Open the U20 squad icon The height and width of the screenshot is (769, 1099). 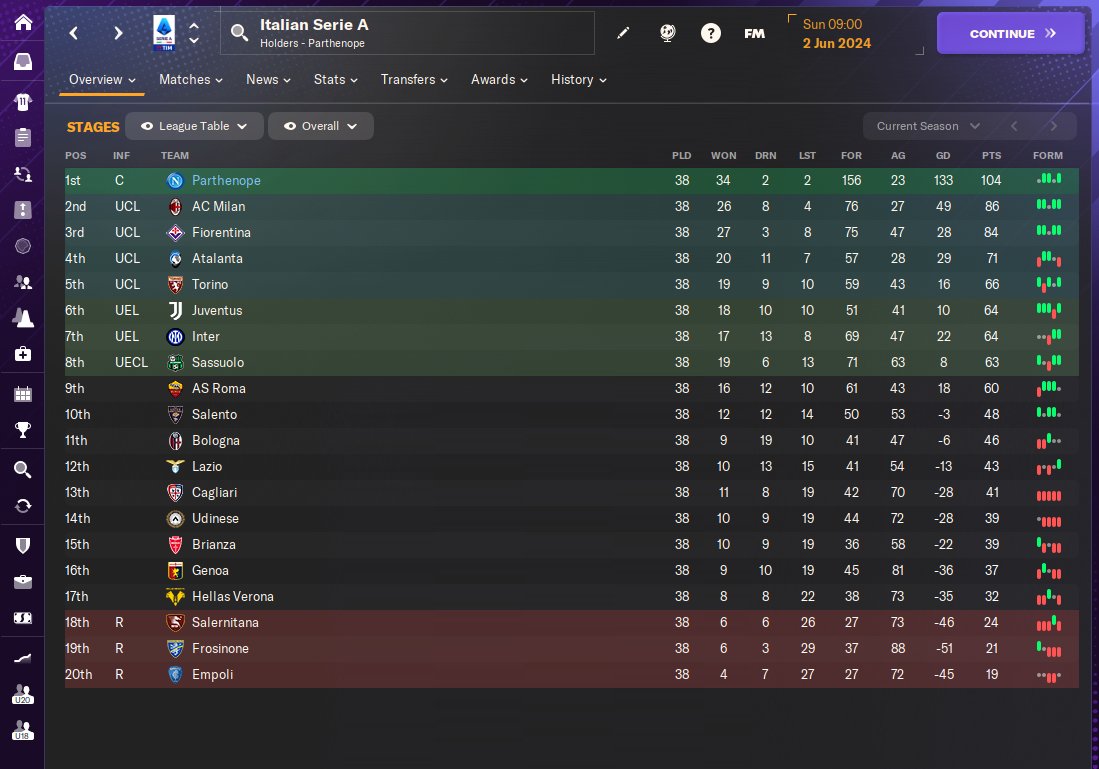22,694
